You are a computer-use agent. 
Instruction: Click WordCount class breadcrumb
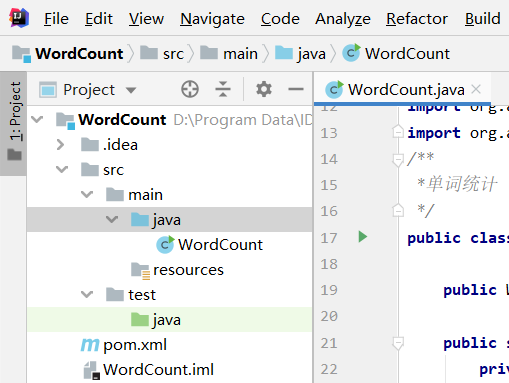pos(396,53)
